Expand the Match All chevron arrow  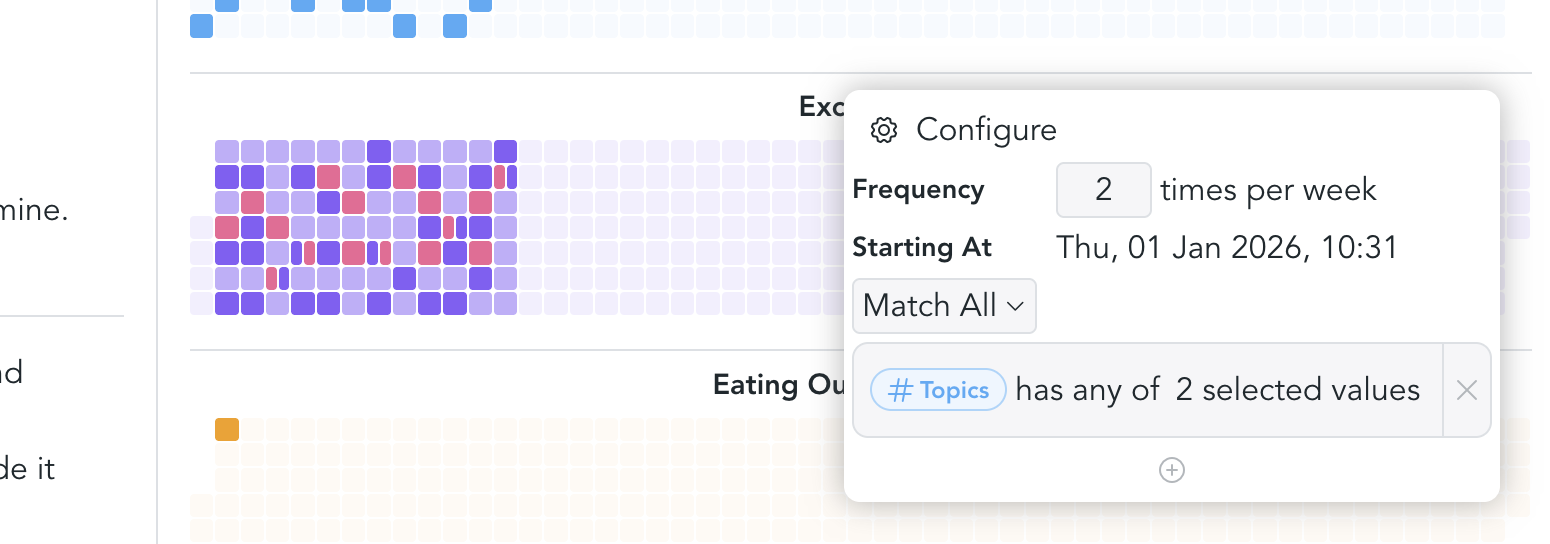pyautogui.click(x=1016, y=306)
